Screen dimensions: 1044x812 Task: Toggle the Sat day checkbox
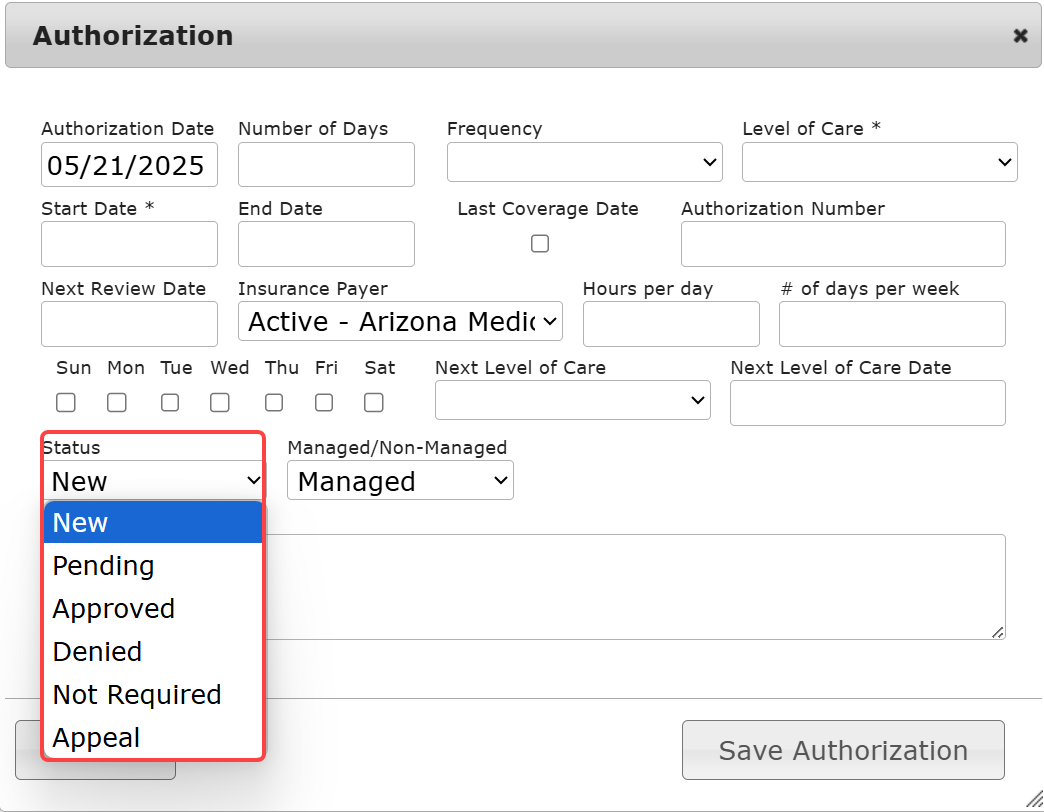(374, 402)
